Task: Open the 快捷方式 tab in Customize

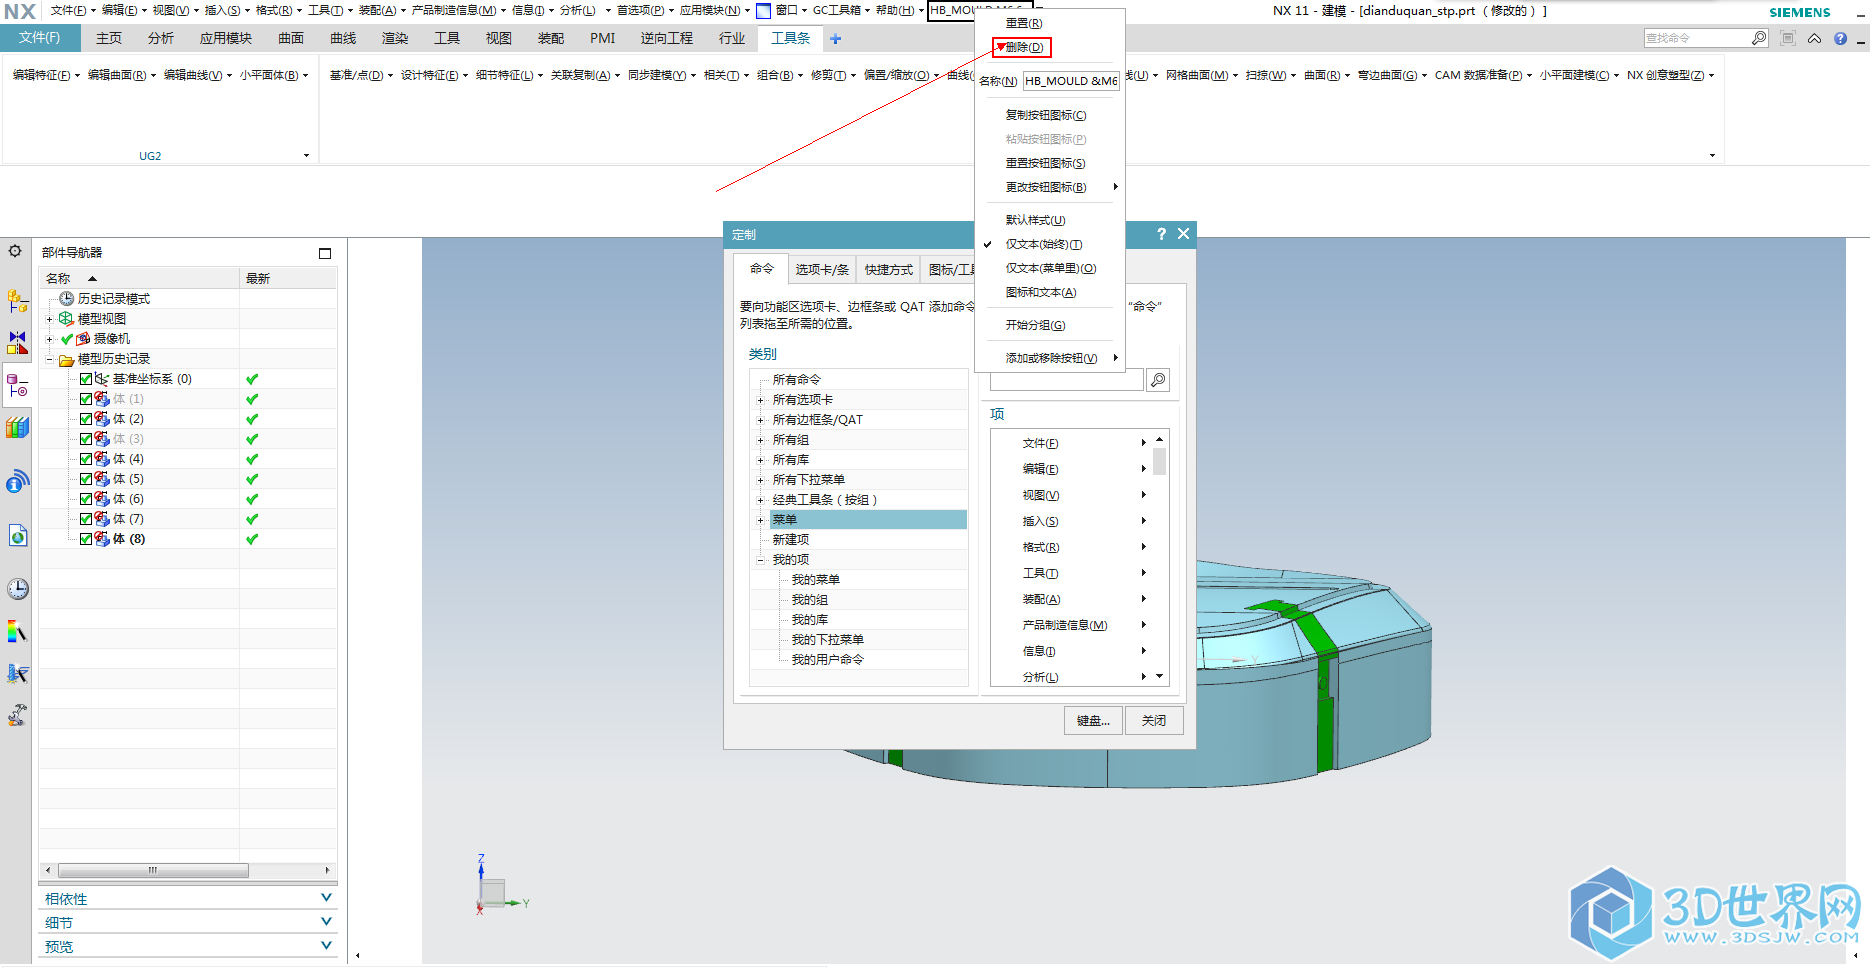Action: point(889,270)
